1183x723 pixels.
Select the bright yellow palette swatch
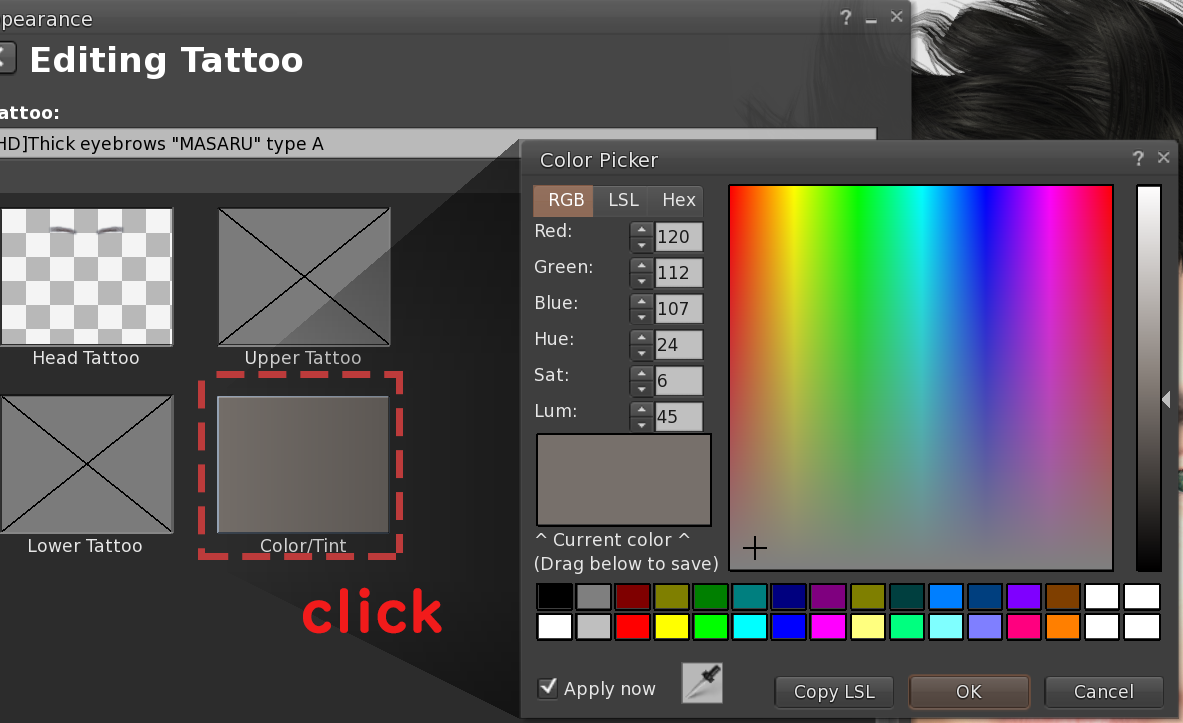pos(671,626)
